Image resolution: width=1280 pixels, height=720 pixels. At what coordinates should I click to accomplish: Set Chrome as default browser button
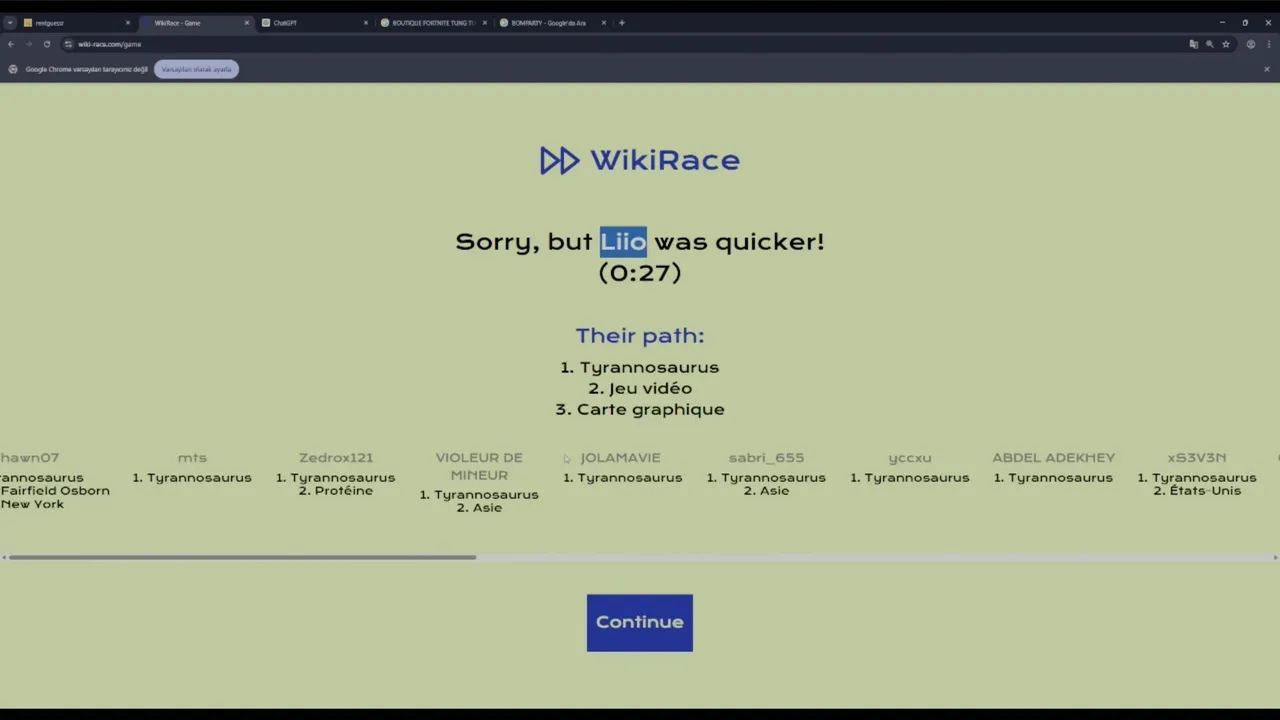[x=196, y=69]
